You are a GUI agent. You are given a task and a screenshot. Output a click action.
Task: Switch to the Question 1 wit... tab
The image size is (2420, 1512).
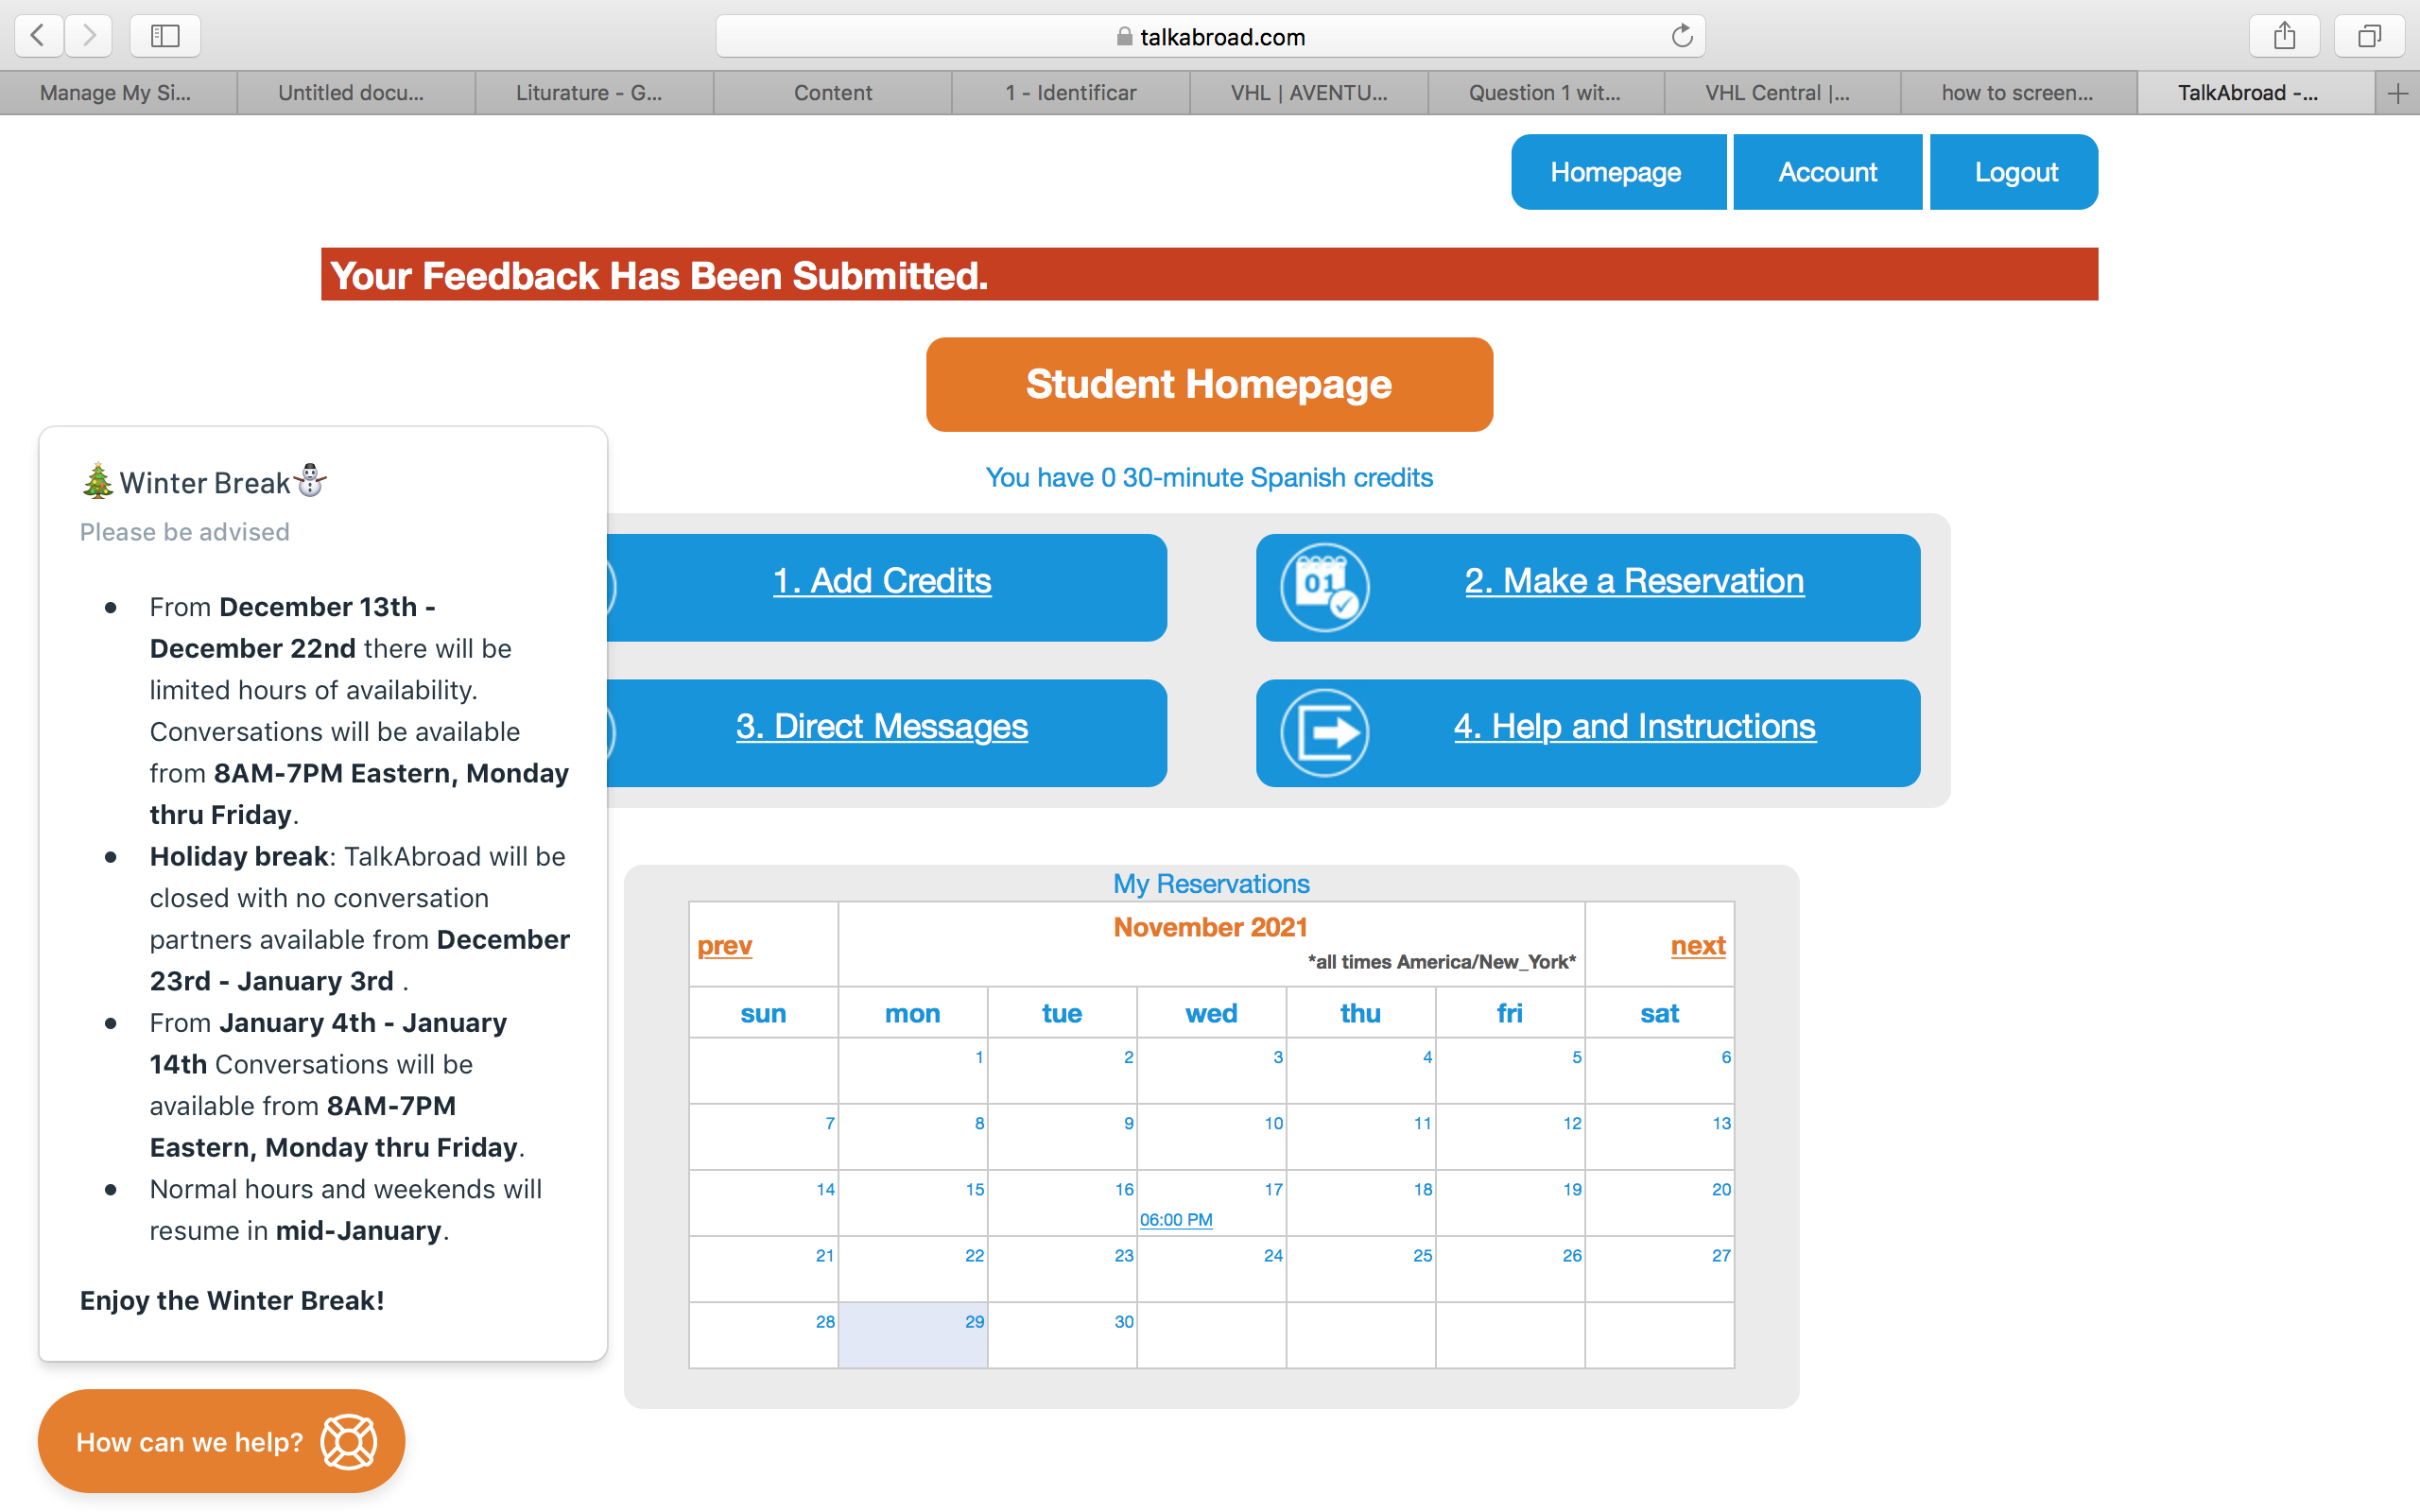(1546, 93)
